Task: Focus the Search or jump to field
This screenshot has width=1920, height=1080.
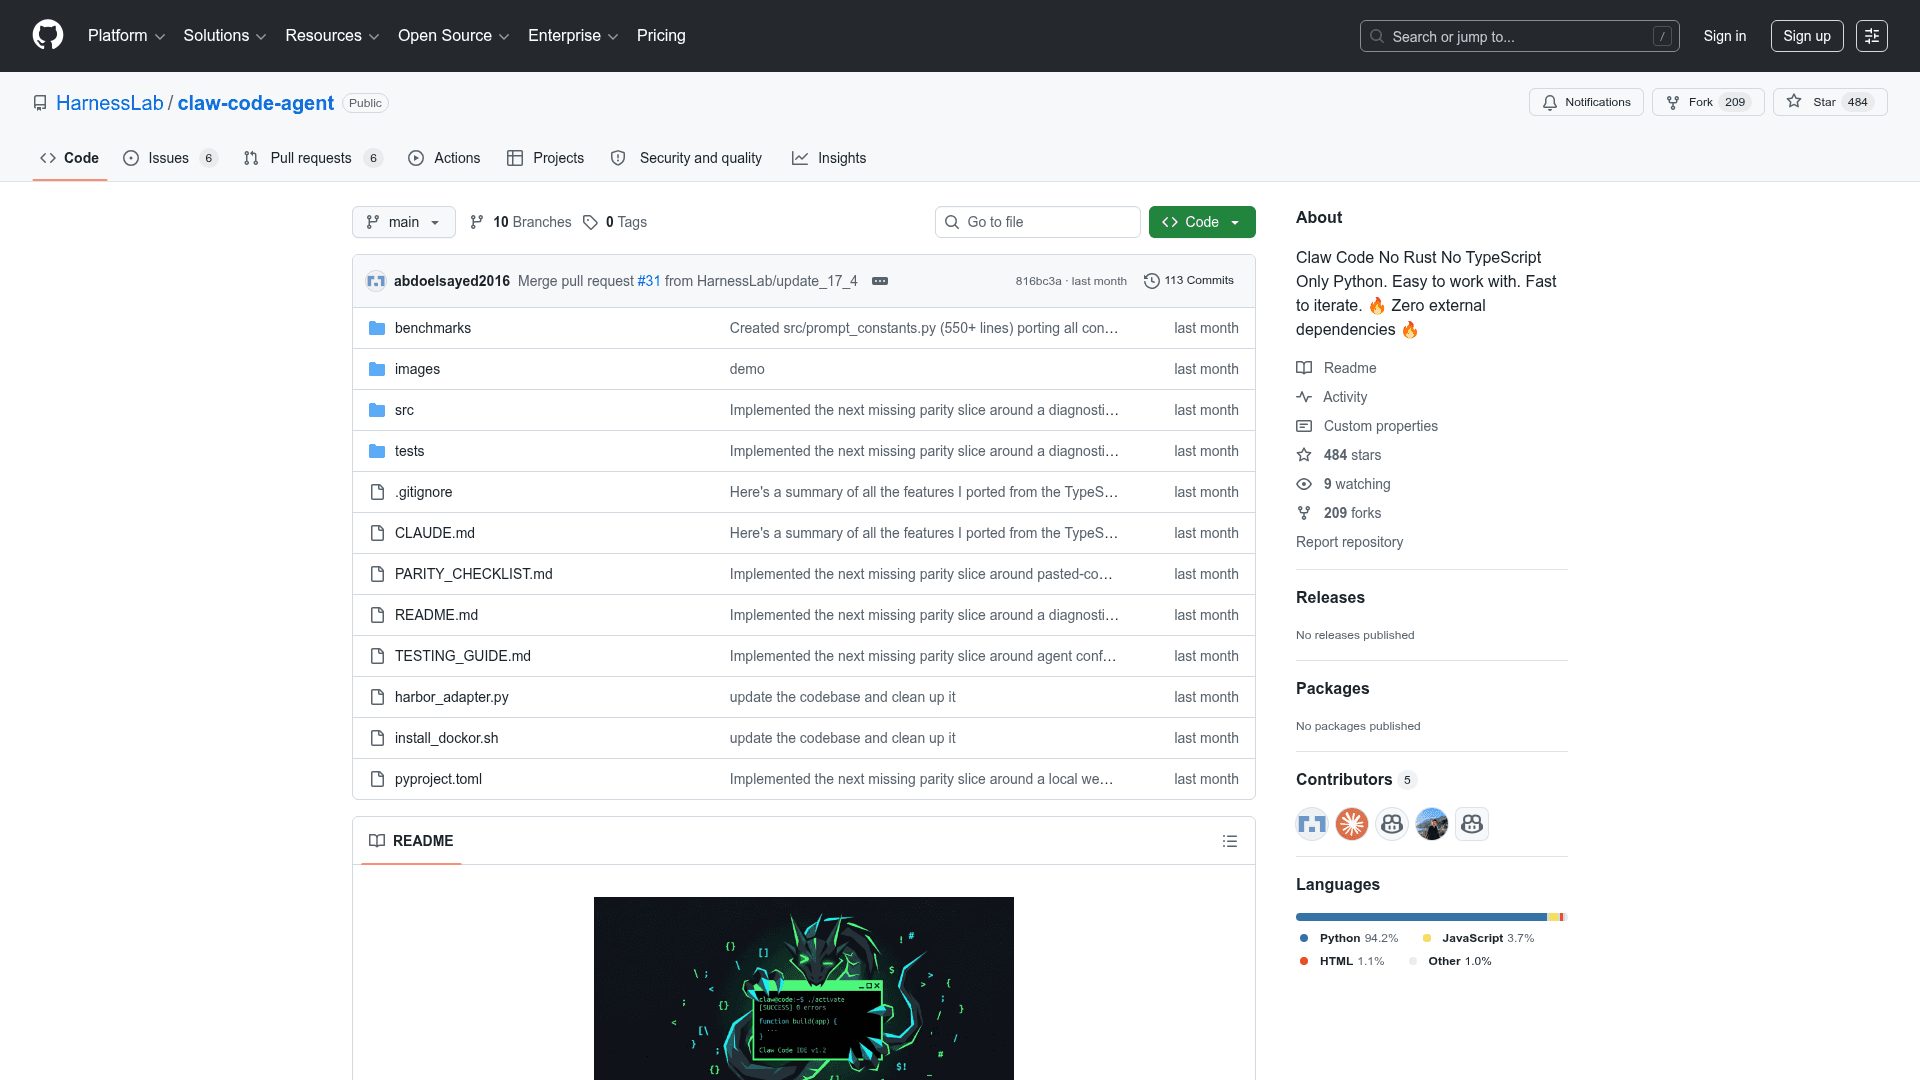Action: [1519, 36]
